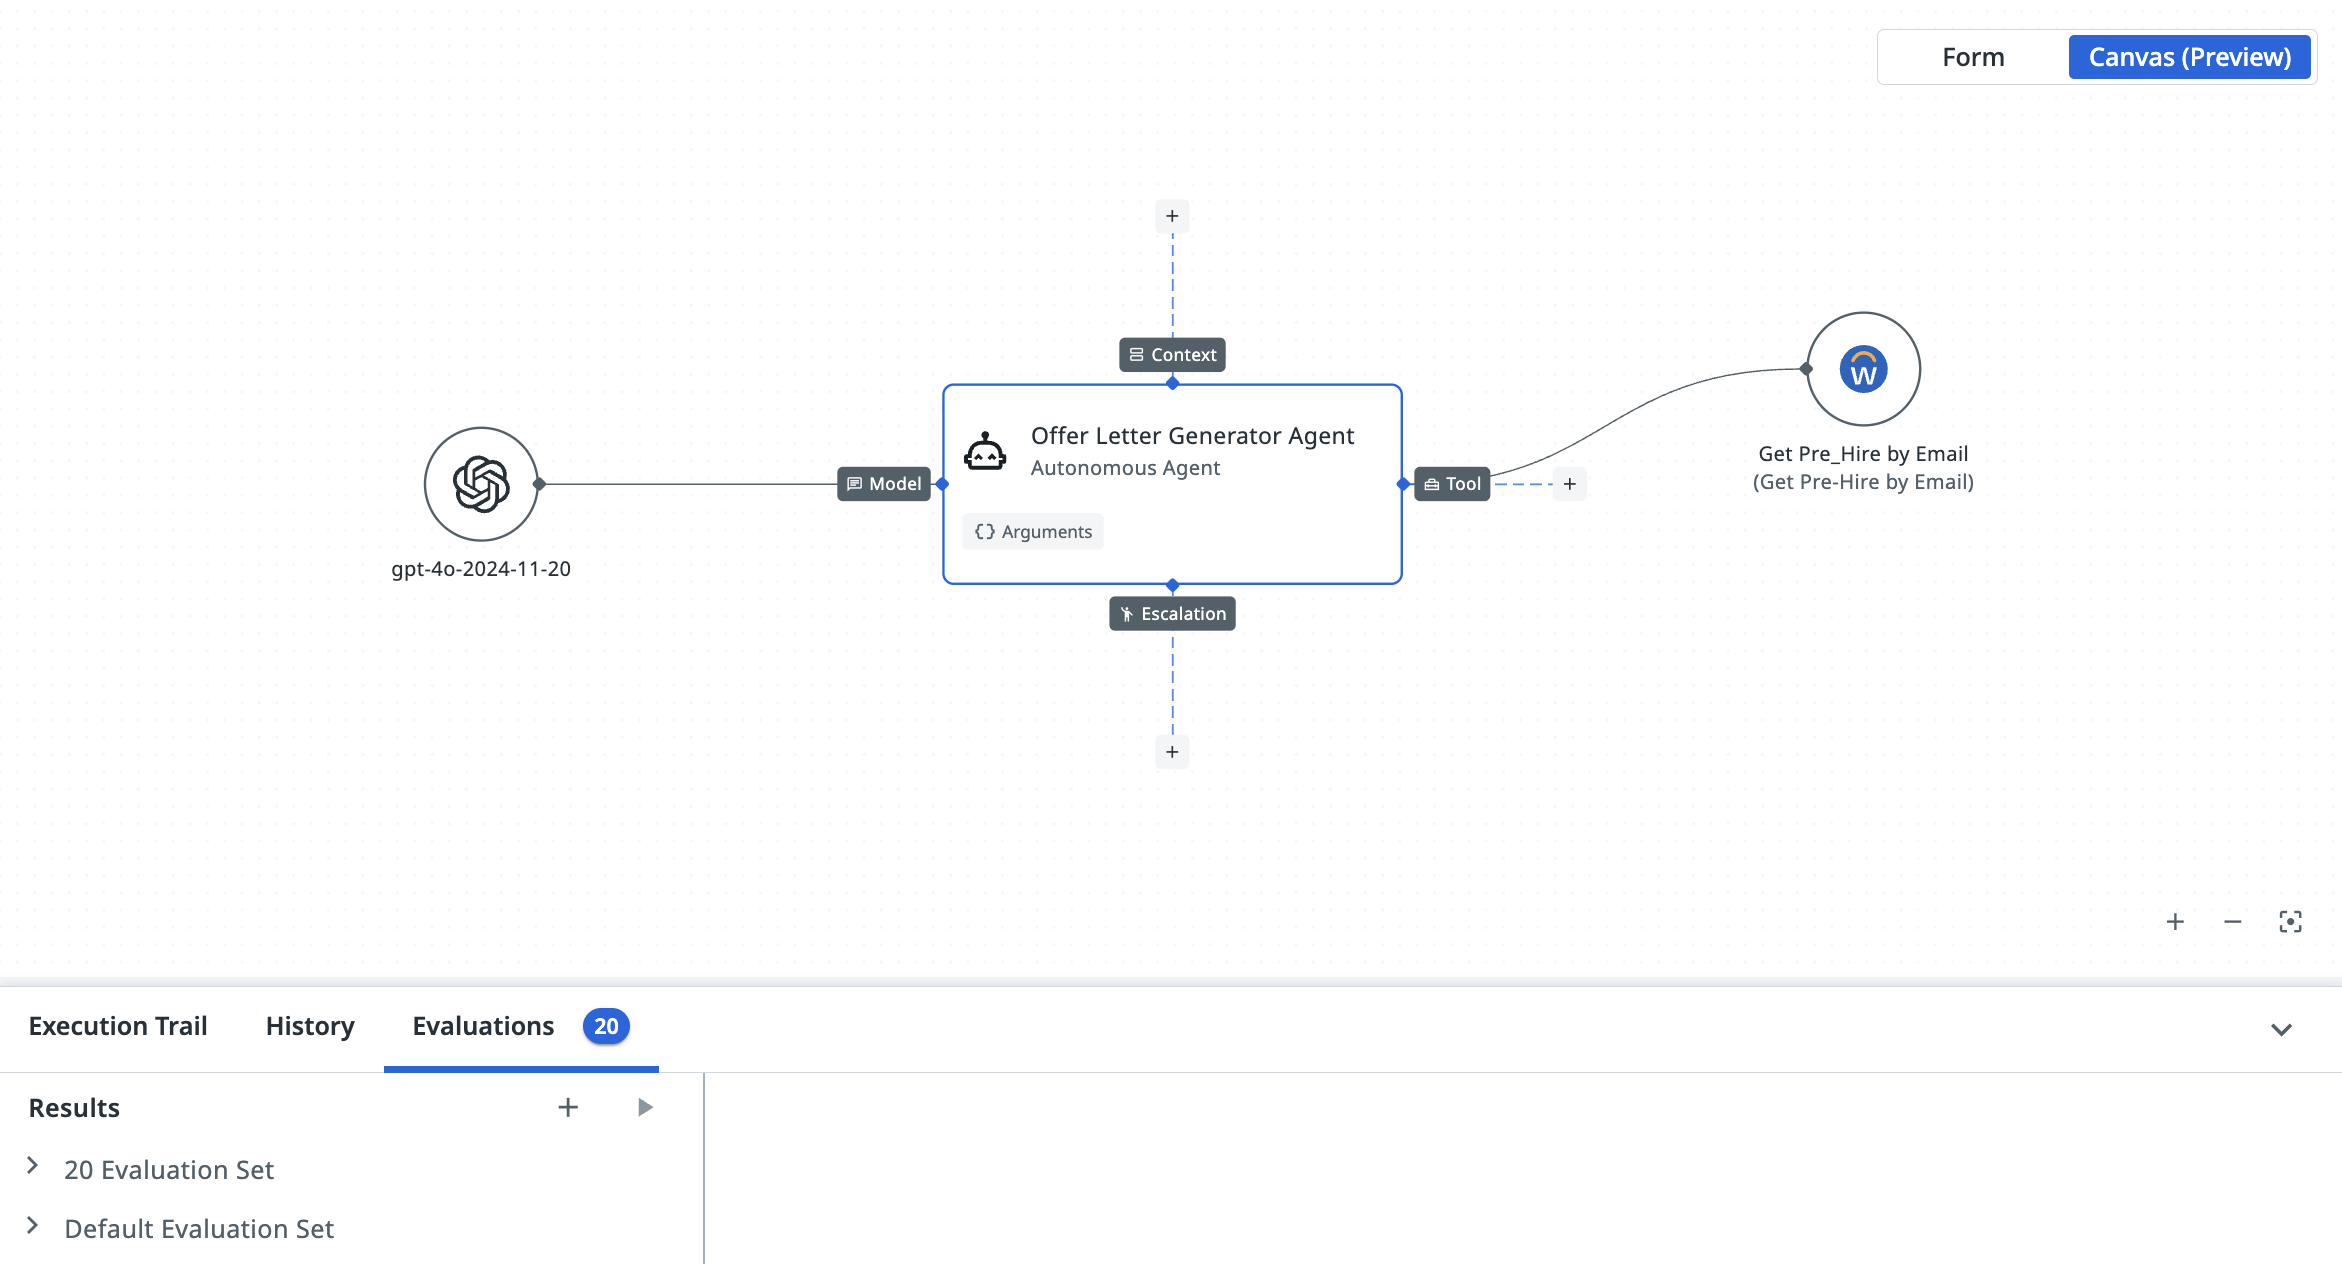Zoom out of the canvas
The height and width of the screenshot is (1264, 2342).
click(x=2233, y=922)
